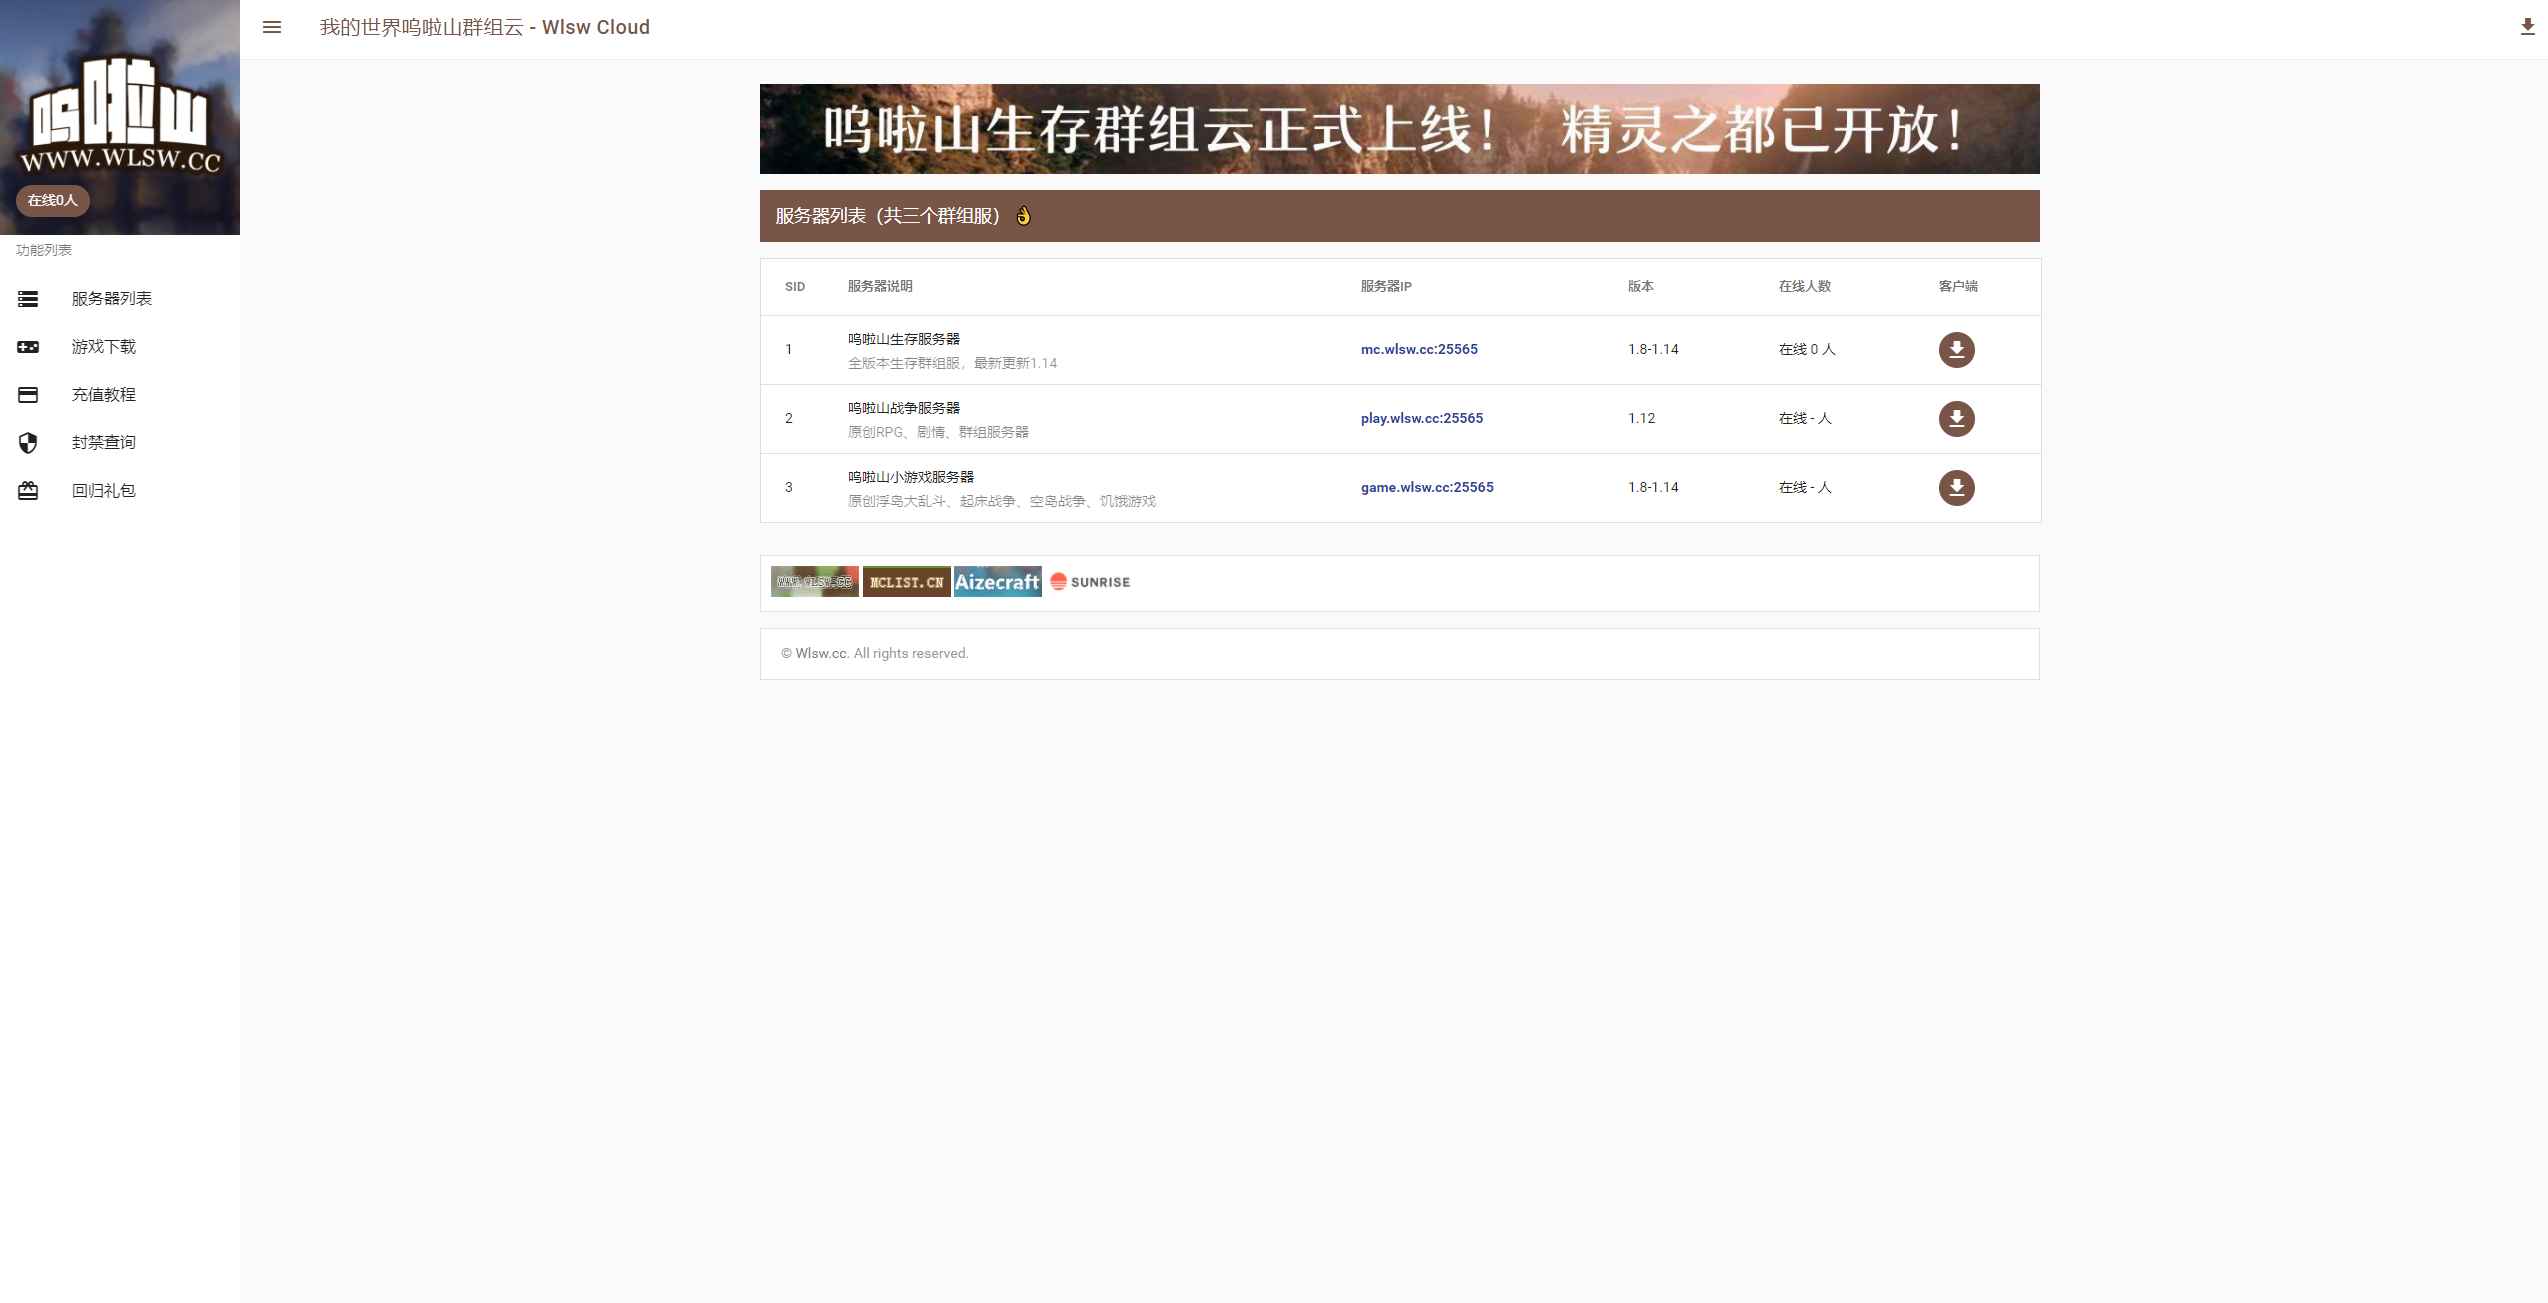2548x1303 pixels.
Task: Click the © Wlsw.cc footer text
Action: (874, 654)
